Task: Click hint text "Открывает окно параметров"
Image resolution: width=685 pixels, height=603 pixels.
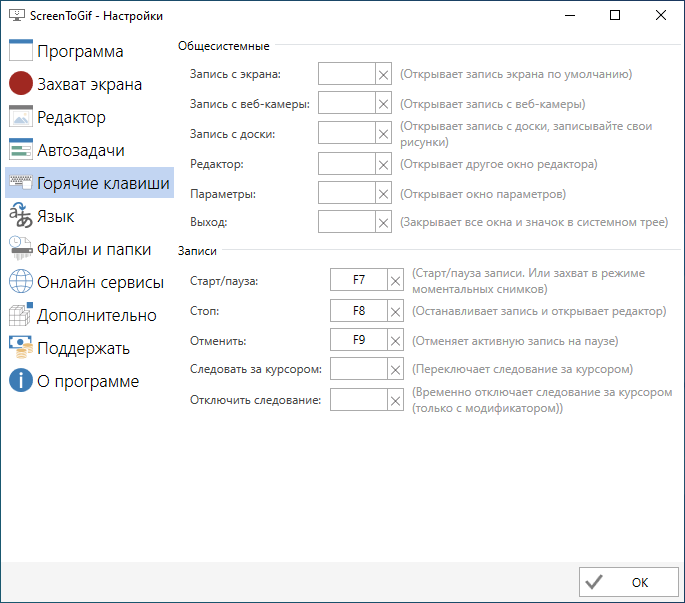Action: [483, 194]
